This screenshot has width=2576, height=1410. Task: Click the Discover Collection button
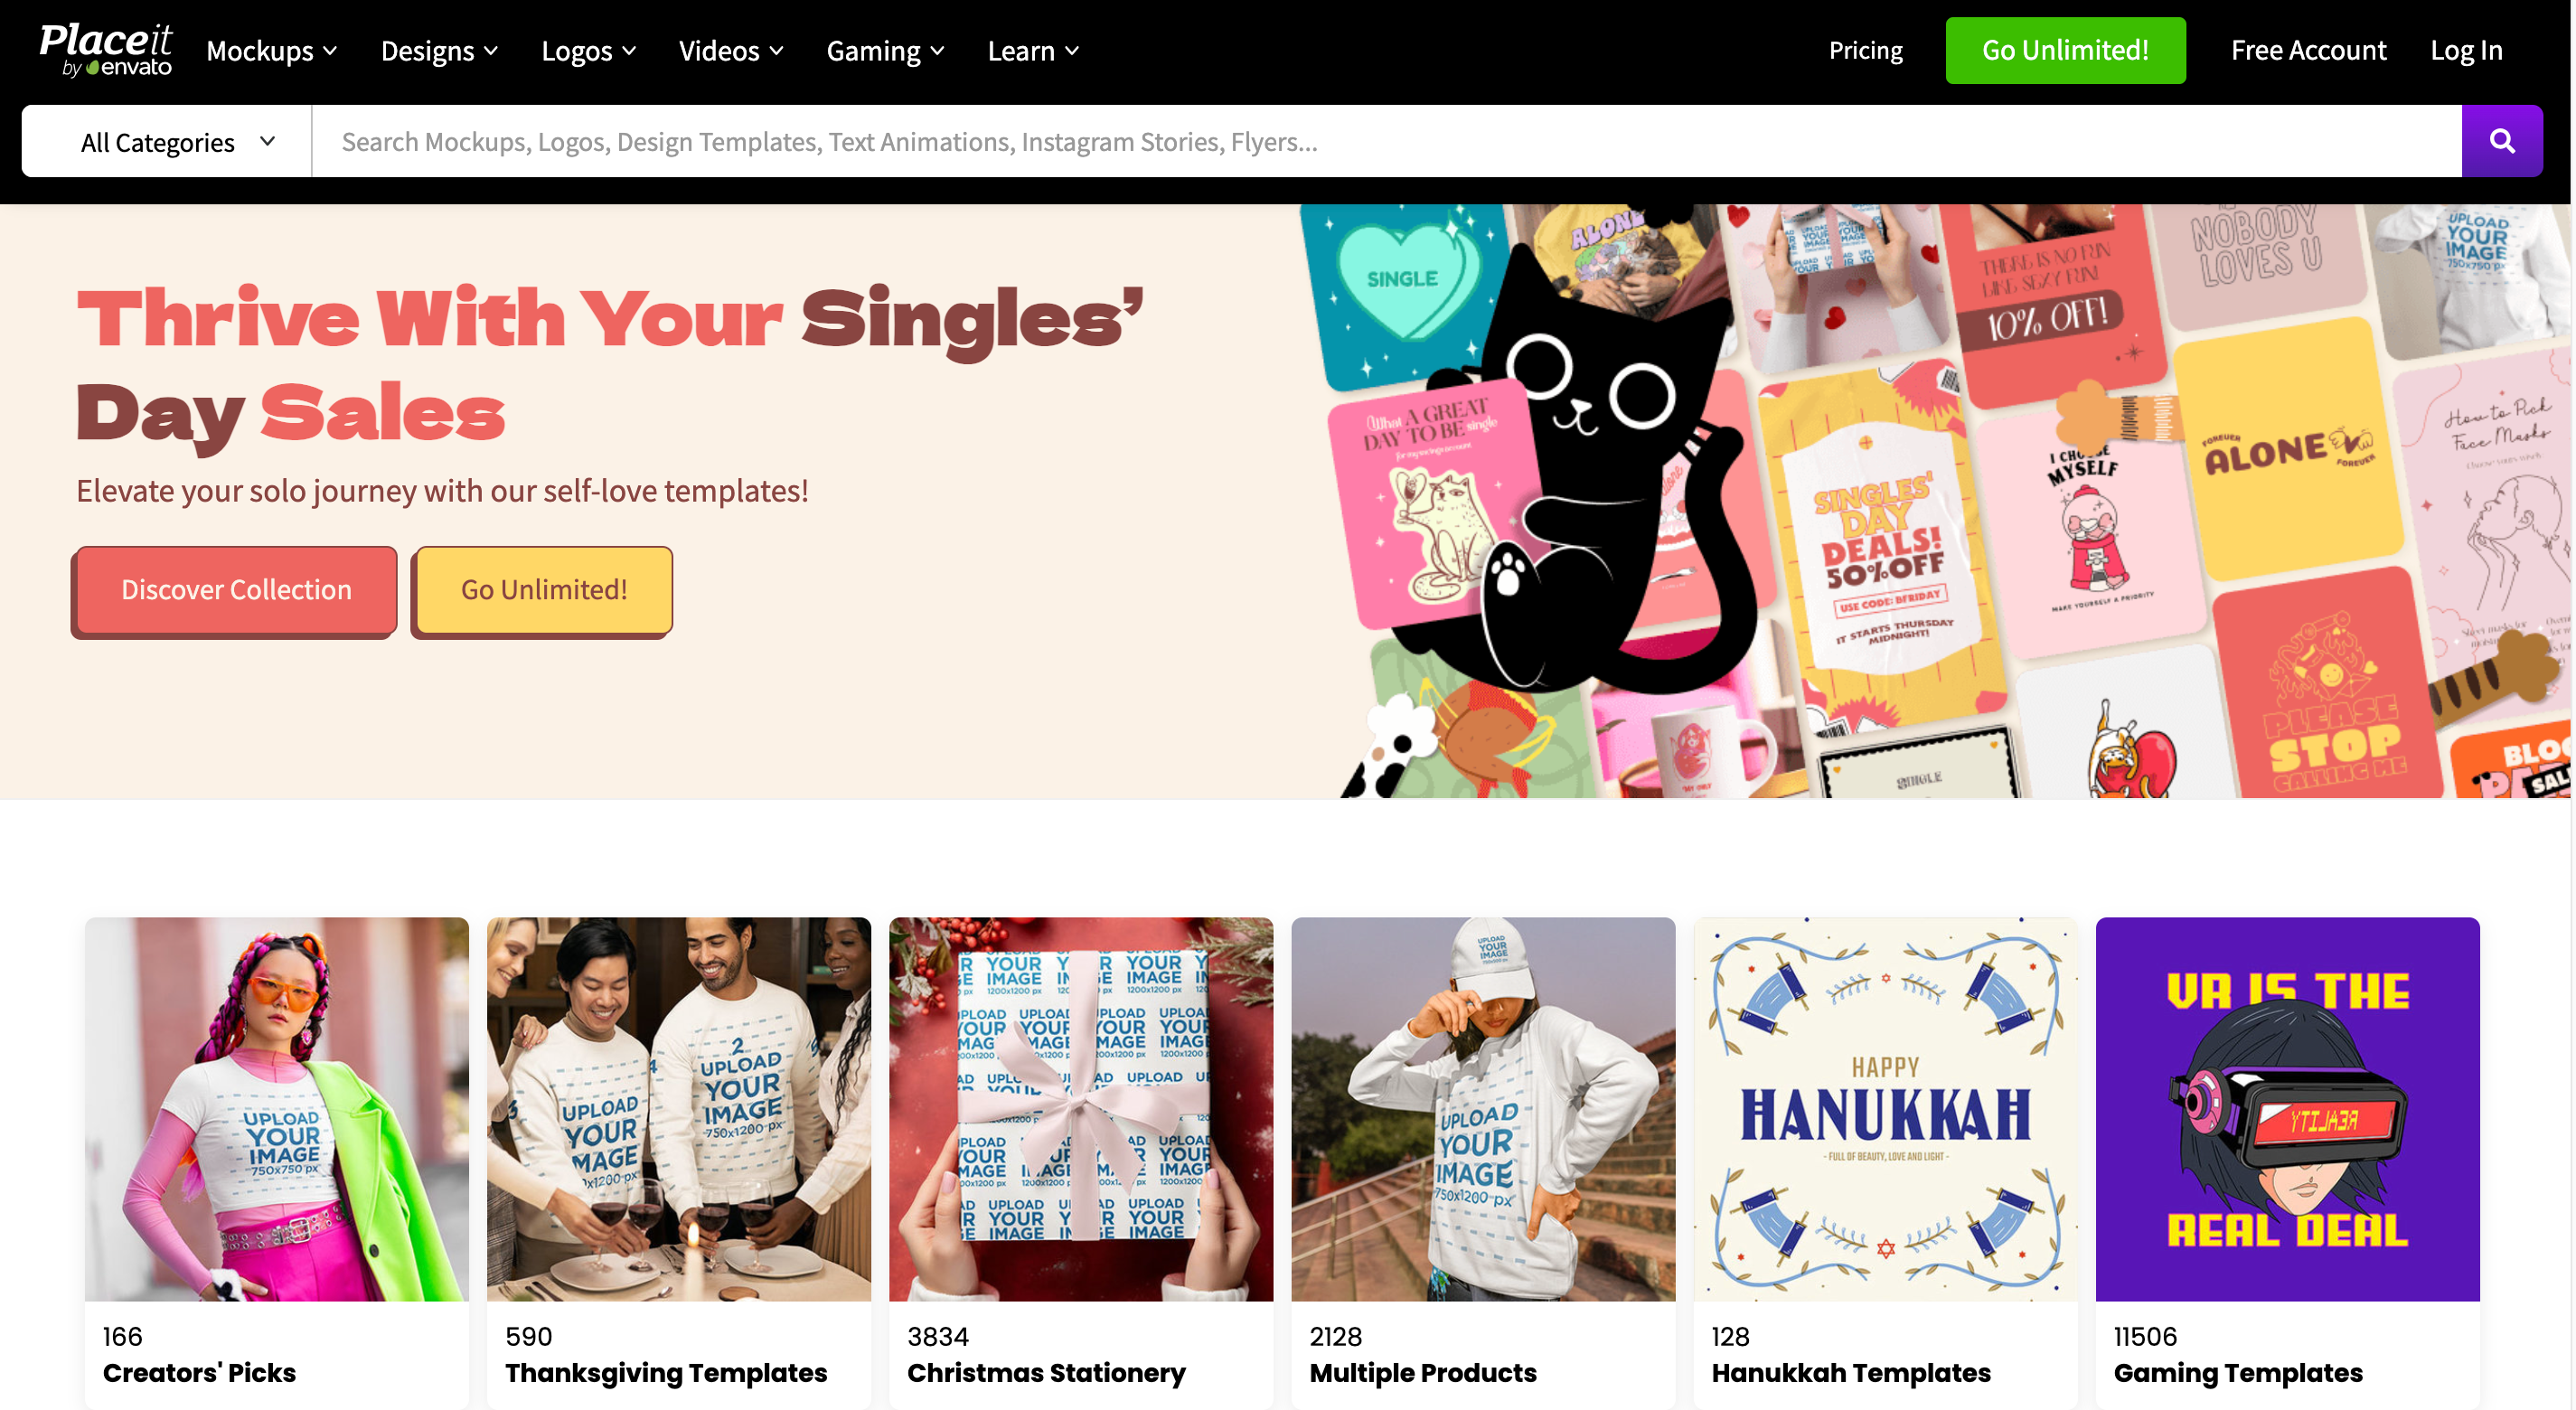coord(236,589)
